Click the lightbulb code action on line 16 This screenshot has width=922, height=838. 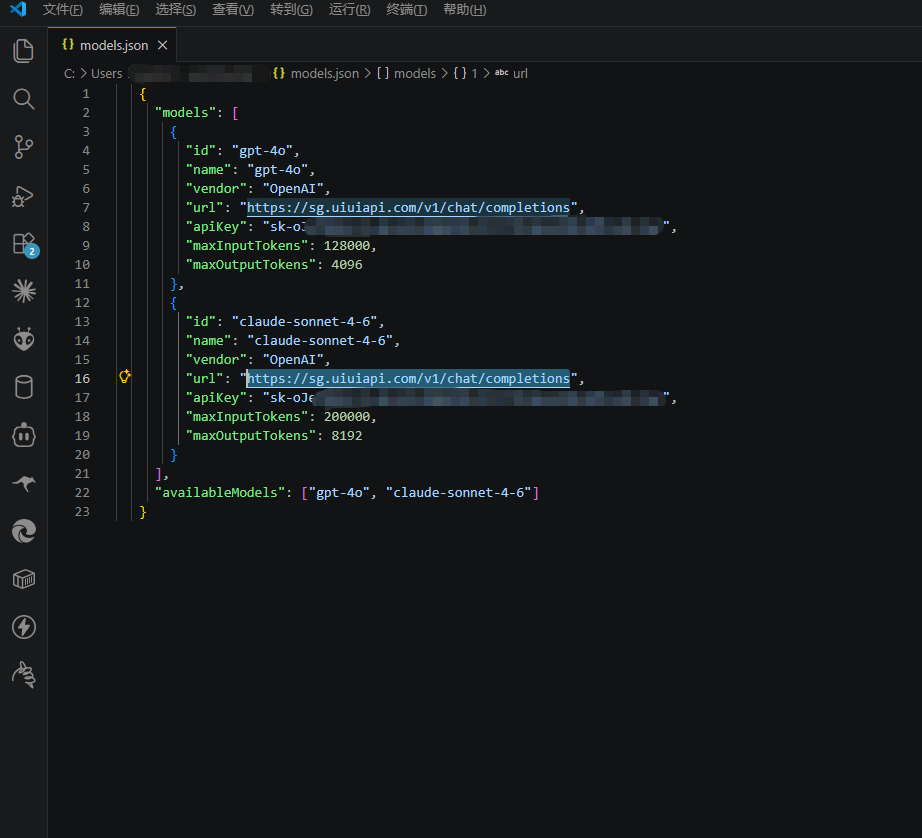[125, 377]
